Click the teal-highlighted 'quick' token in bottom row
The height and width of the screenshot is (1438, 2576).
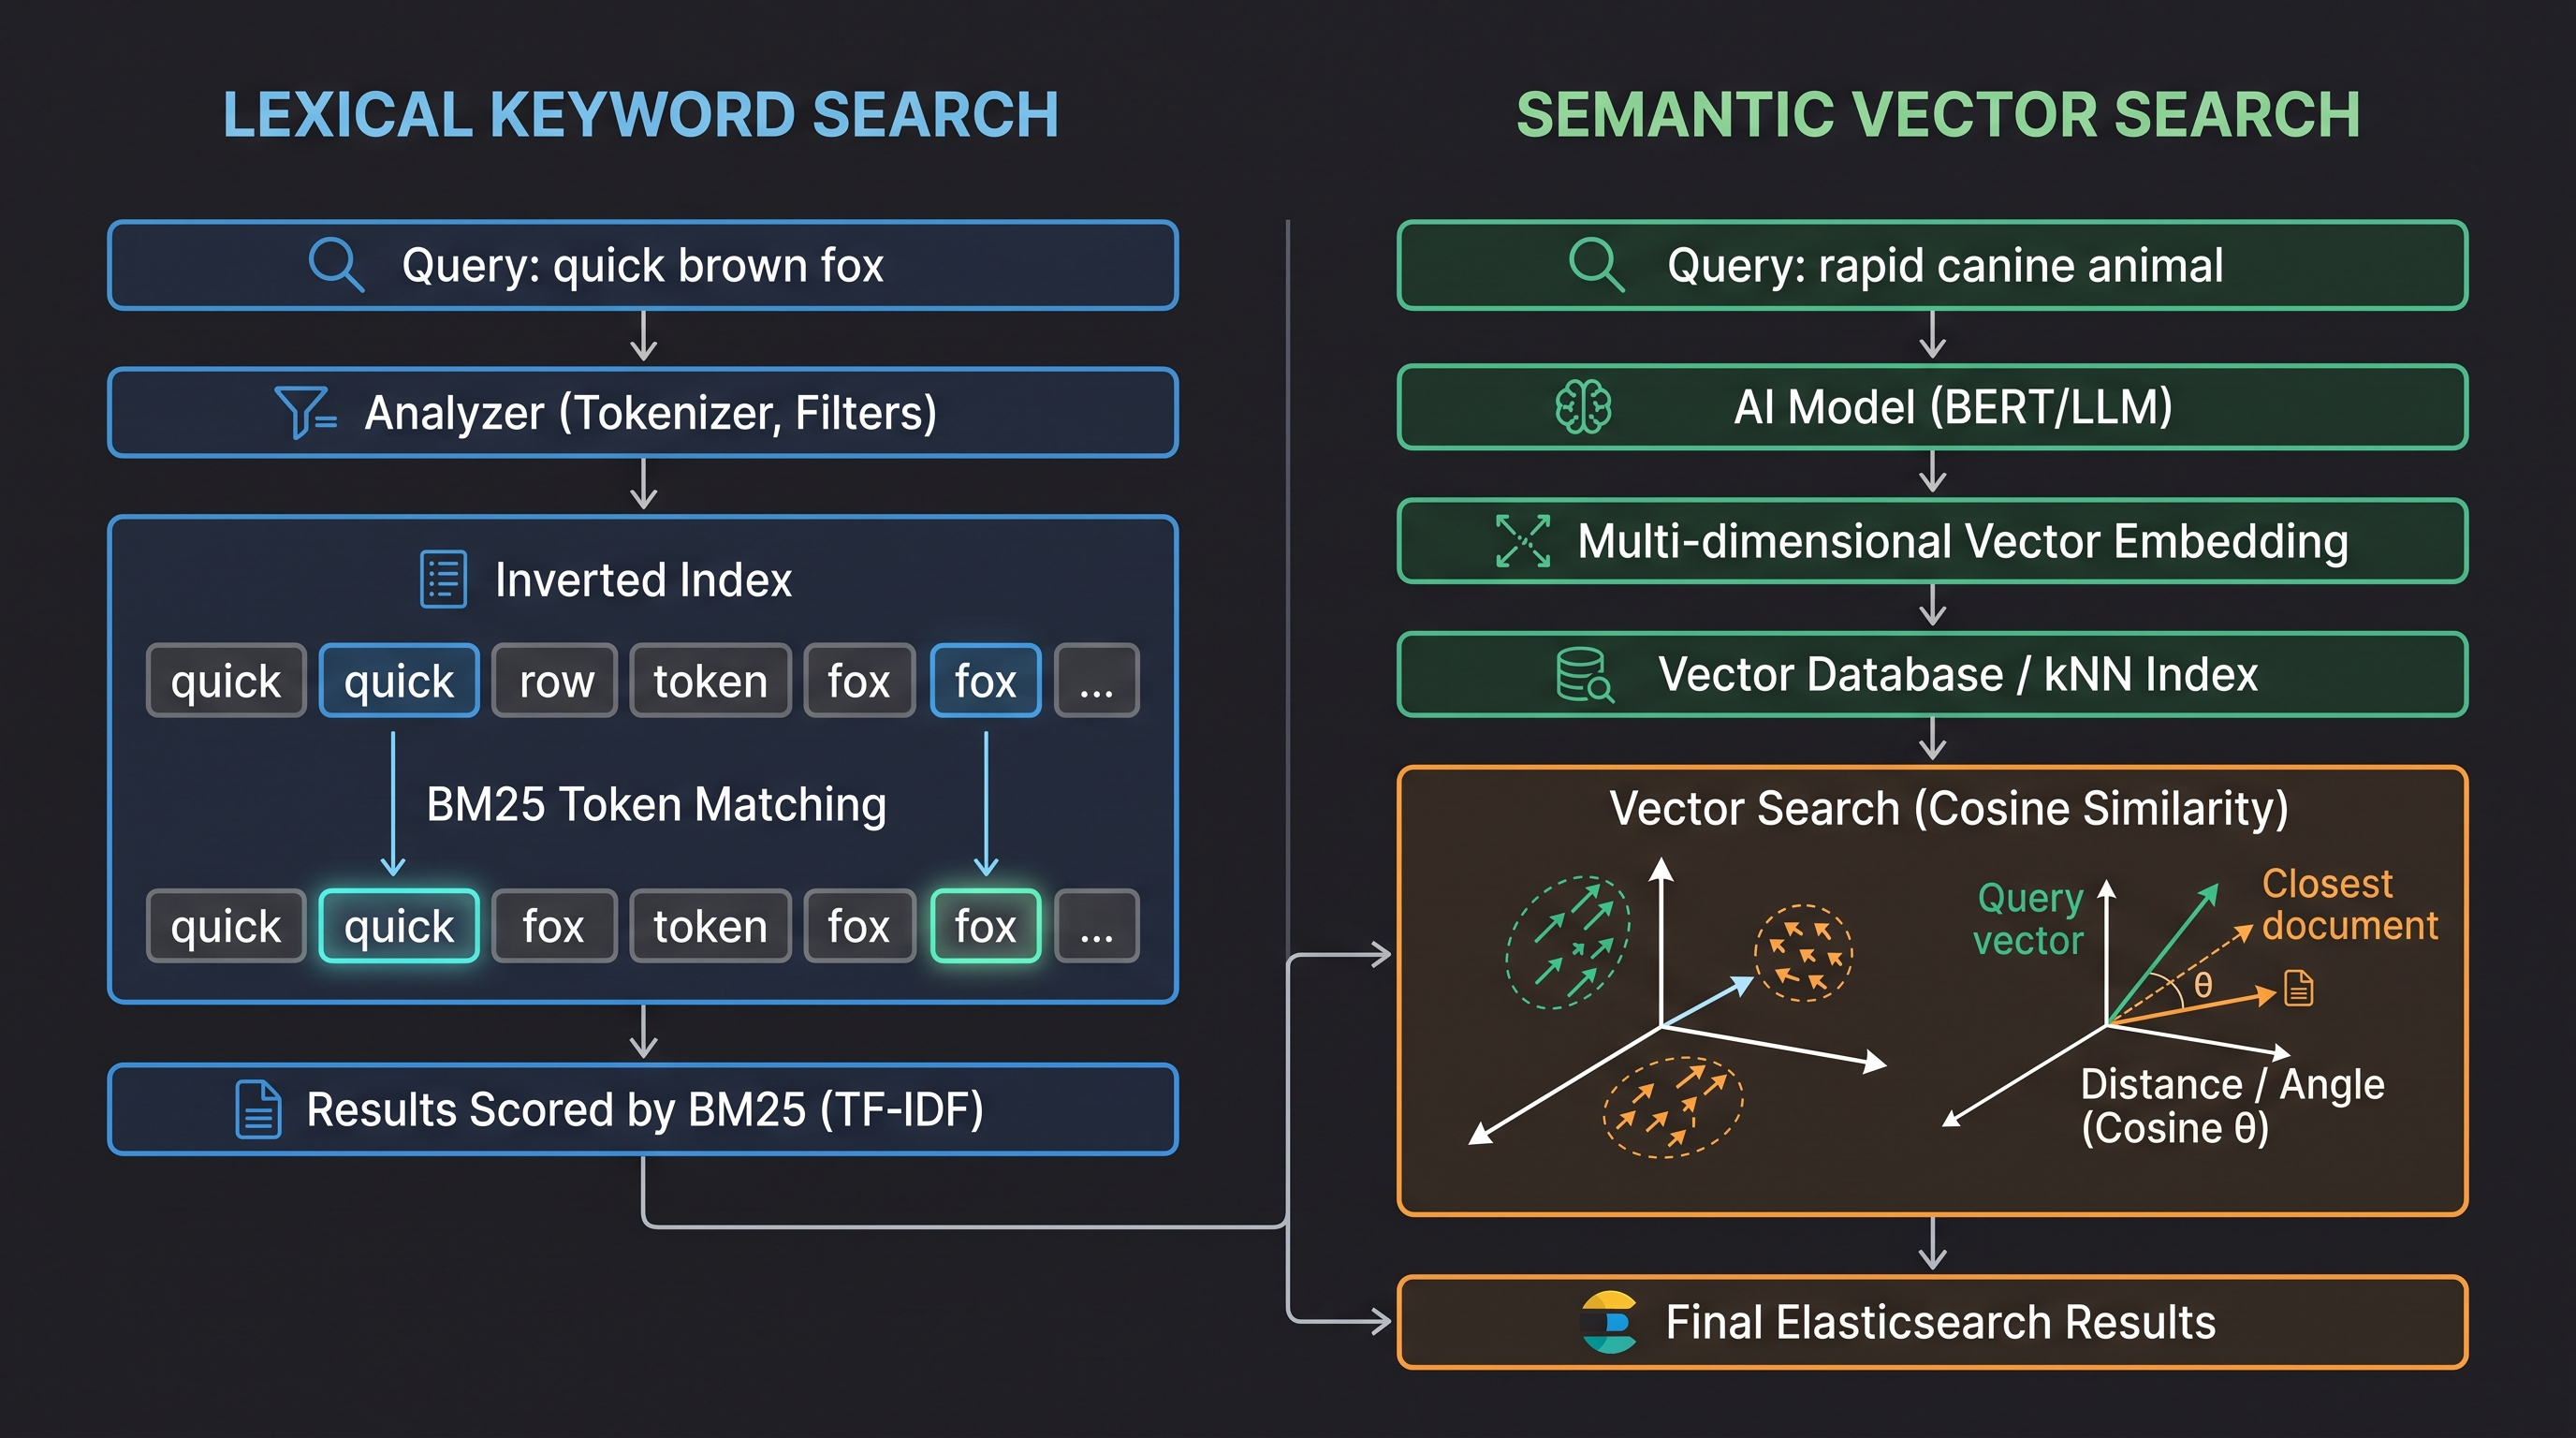tap(399, 926)
